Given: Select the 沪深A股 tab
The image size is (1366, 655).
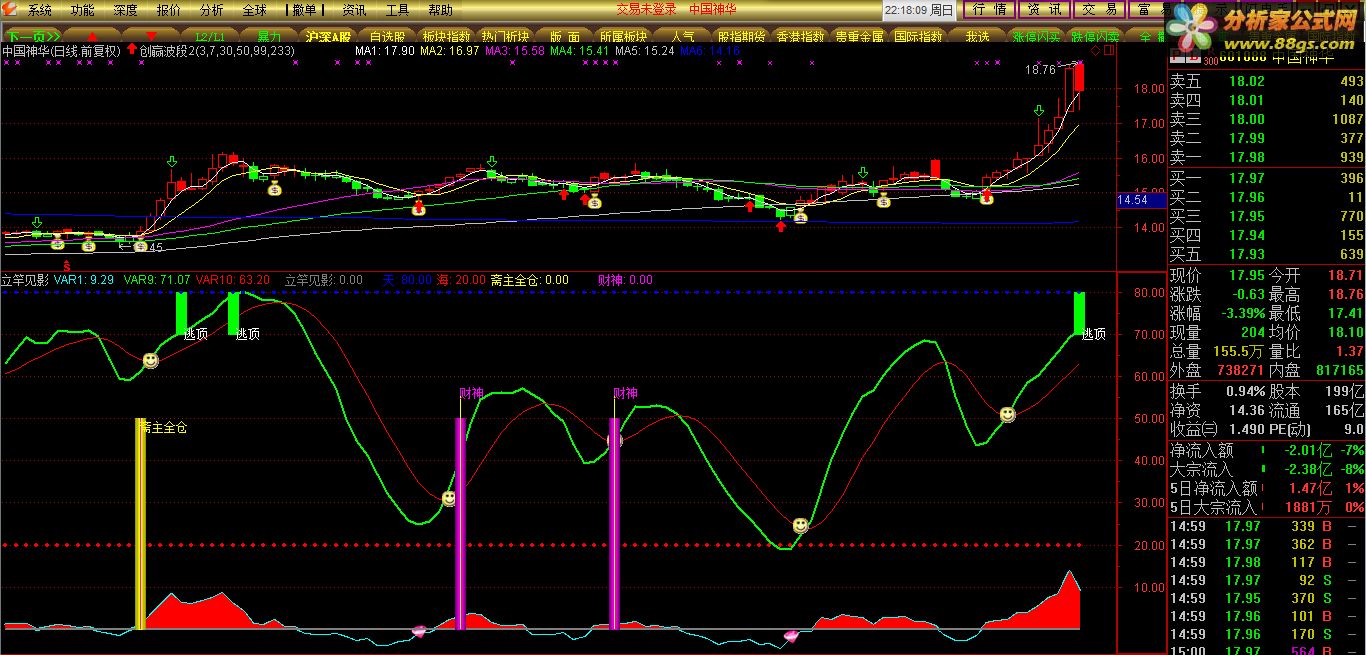Looking at the screenshot, I should tap(329, 35).
